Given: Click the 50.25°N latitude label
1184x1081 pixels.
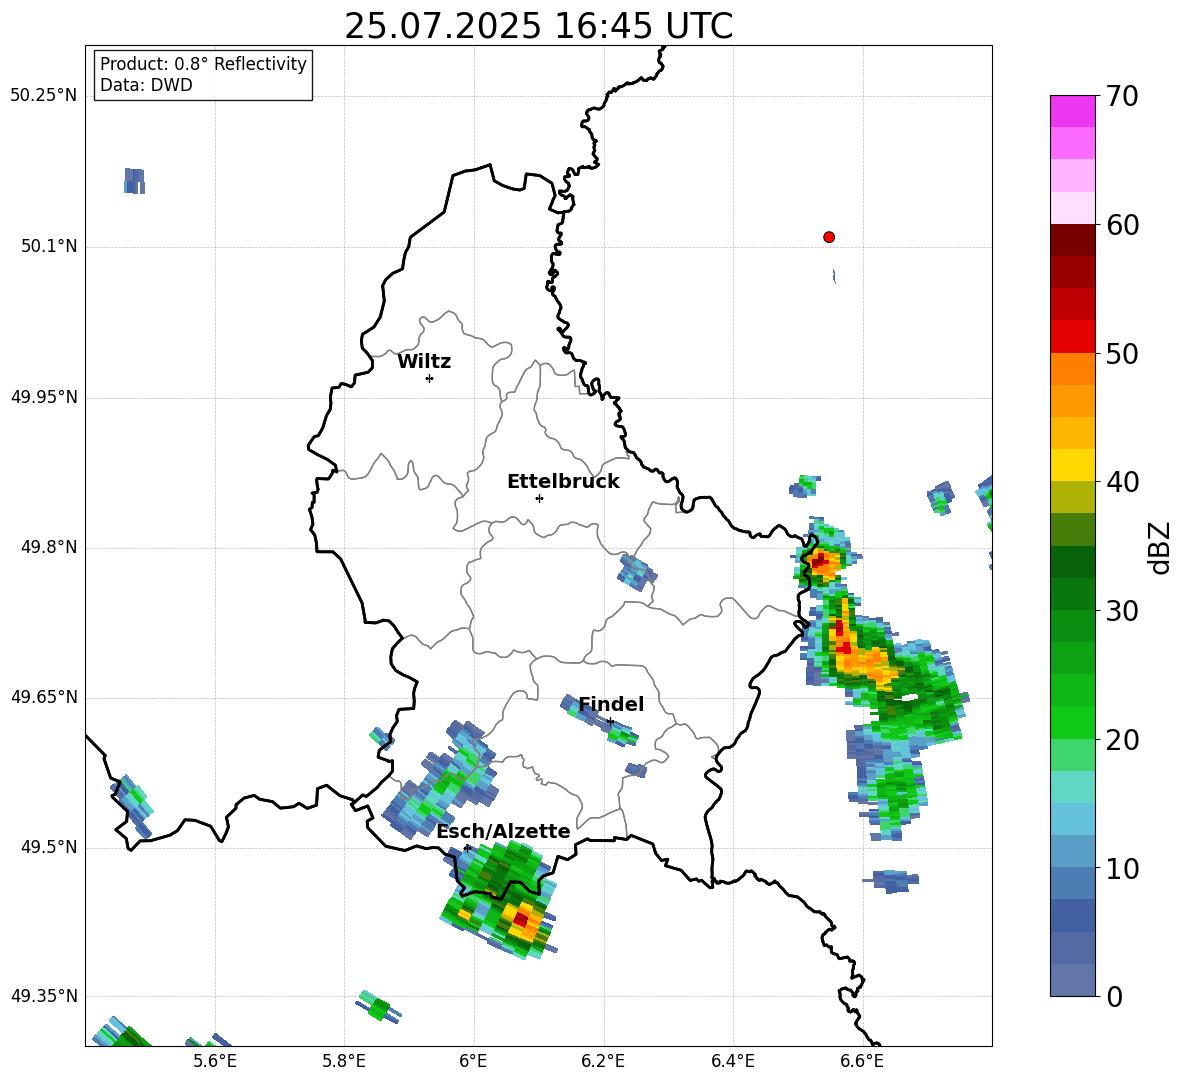Looking at the screenshot, I should 44,96.
